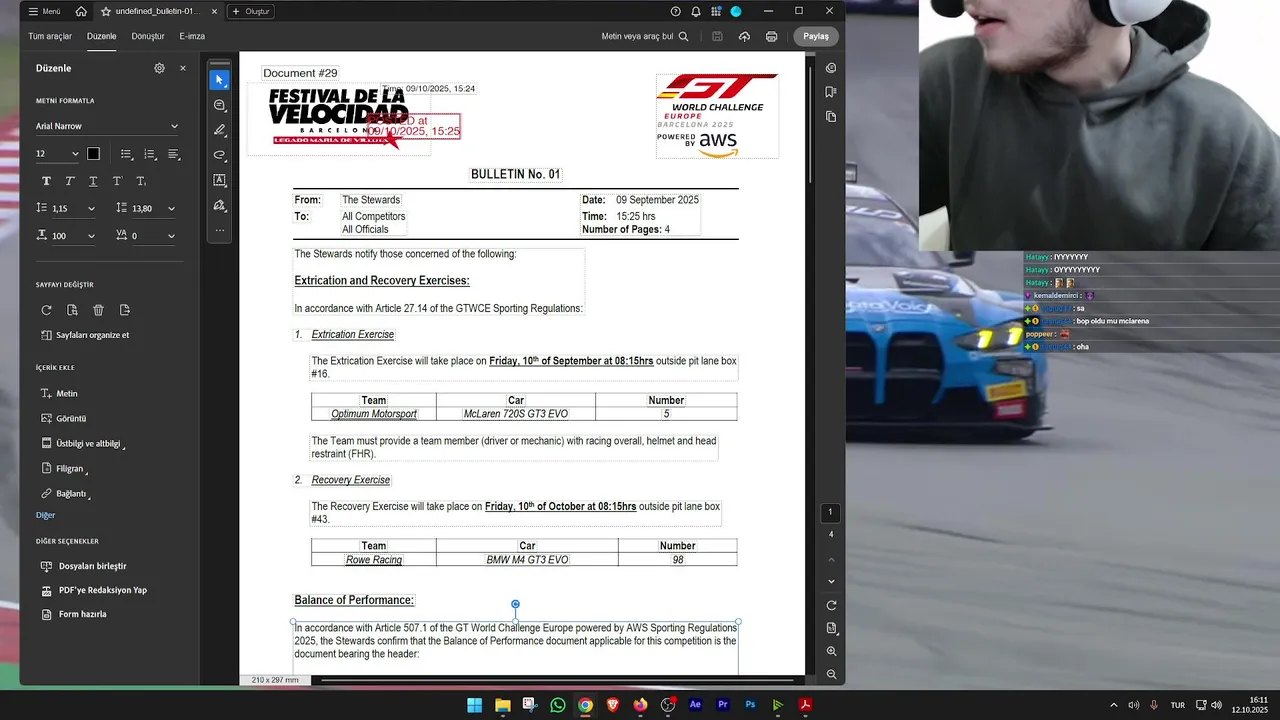The width and height of the screenshot is (1280, 720).
Task: Toggle italic text formatting
Action: click(70, 181)
